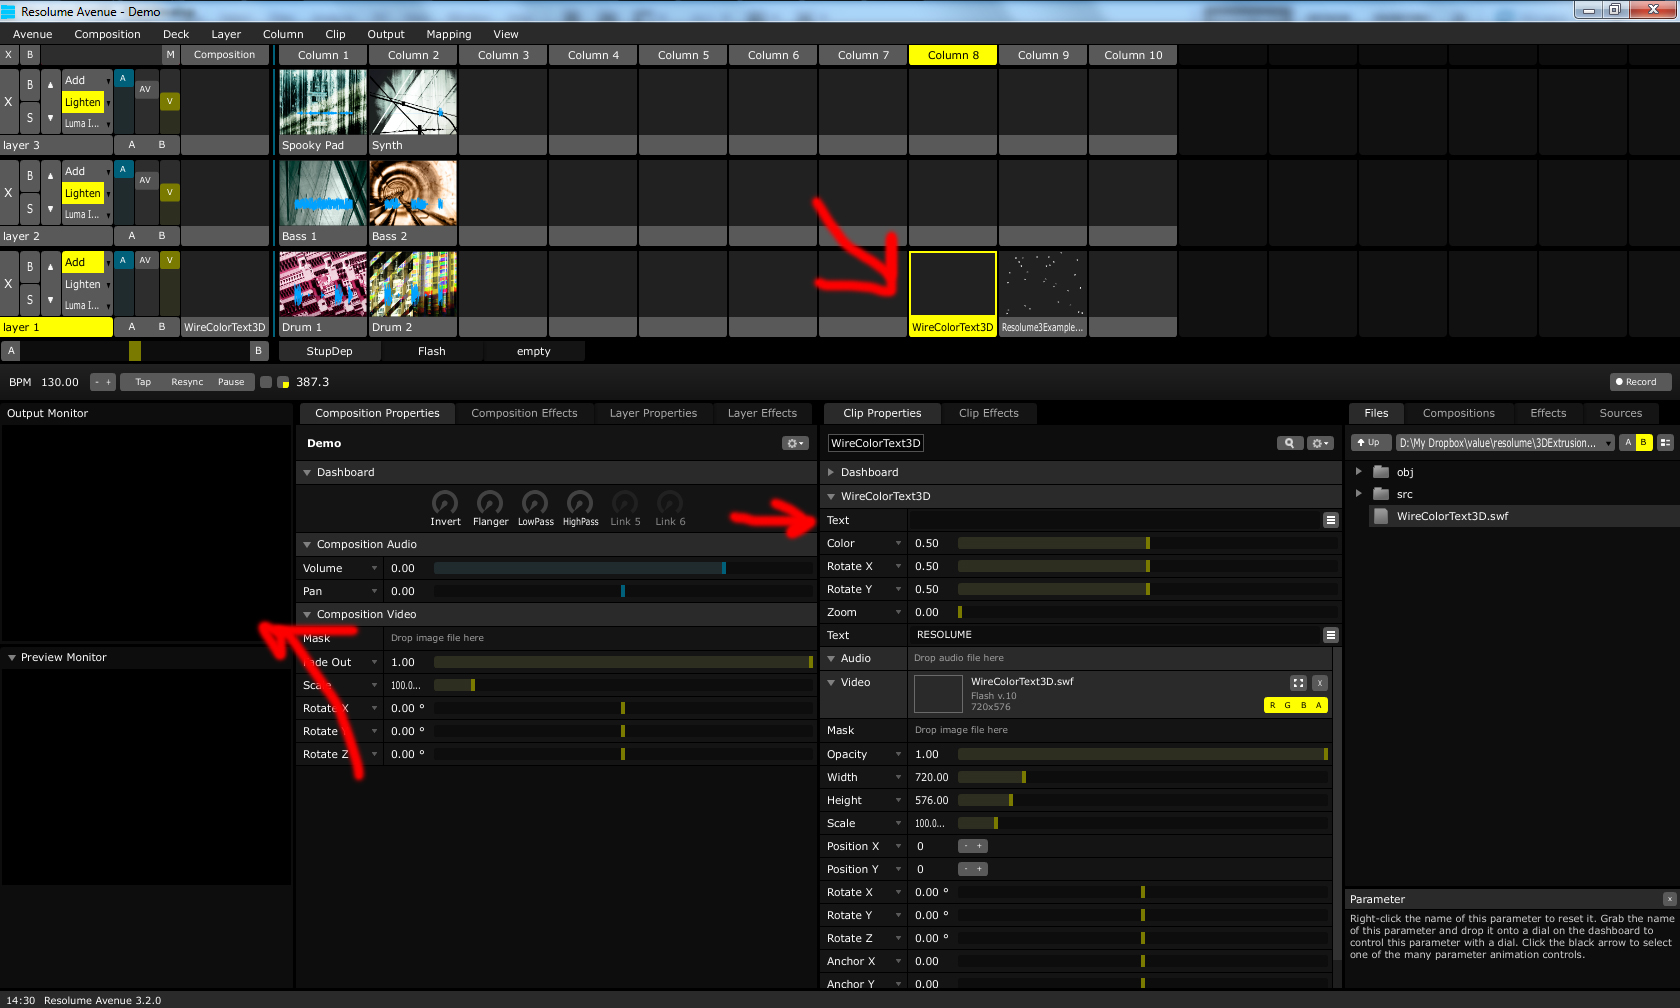This screenshot has width=1680, height=1008.
Task: Switch to the Clip Effects tab
Action: coord(988,413)
